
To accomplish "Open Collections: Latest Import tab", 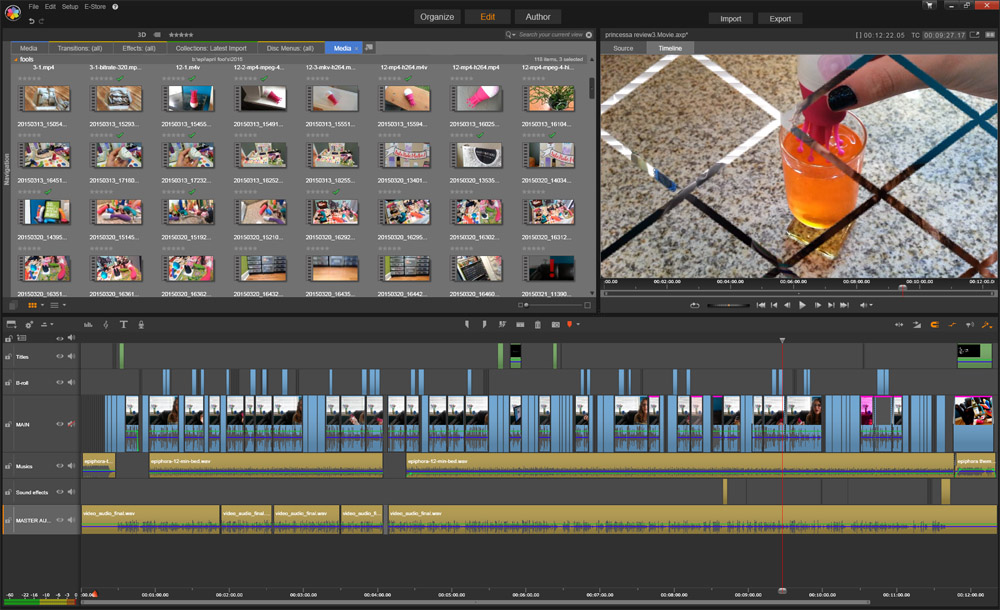I will [210, 48].
